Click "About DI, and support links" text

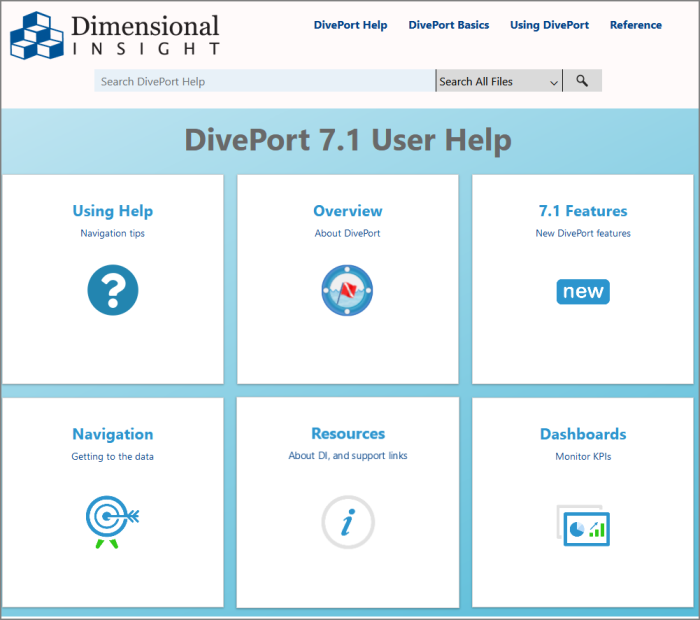pyautogui.click(x=348, y=456)
